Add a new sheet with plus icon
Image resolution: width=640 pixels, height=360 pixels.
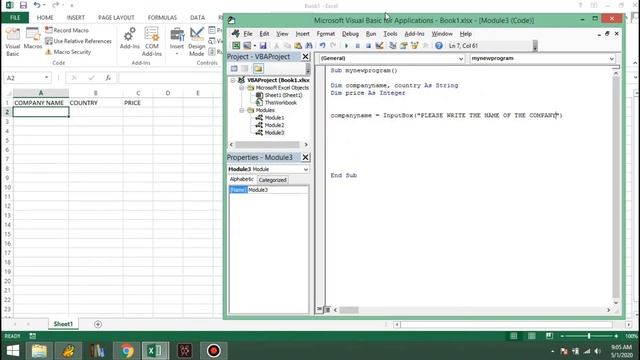coord(98,324)
